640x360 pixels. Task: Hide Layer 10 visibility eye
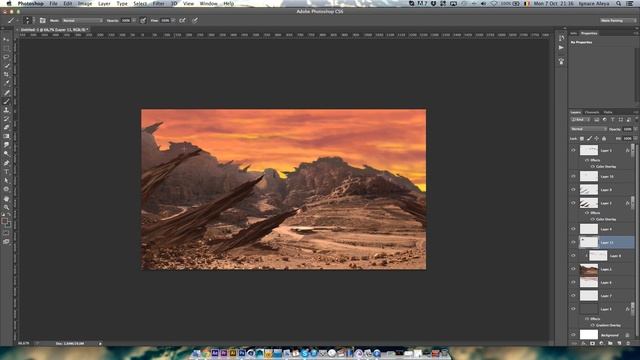(573, 176)
